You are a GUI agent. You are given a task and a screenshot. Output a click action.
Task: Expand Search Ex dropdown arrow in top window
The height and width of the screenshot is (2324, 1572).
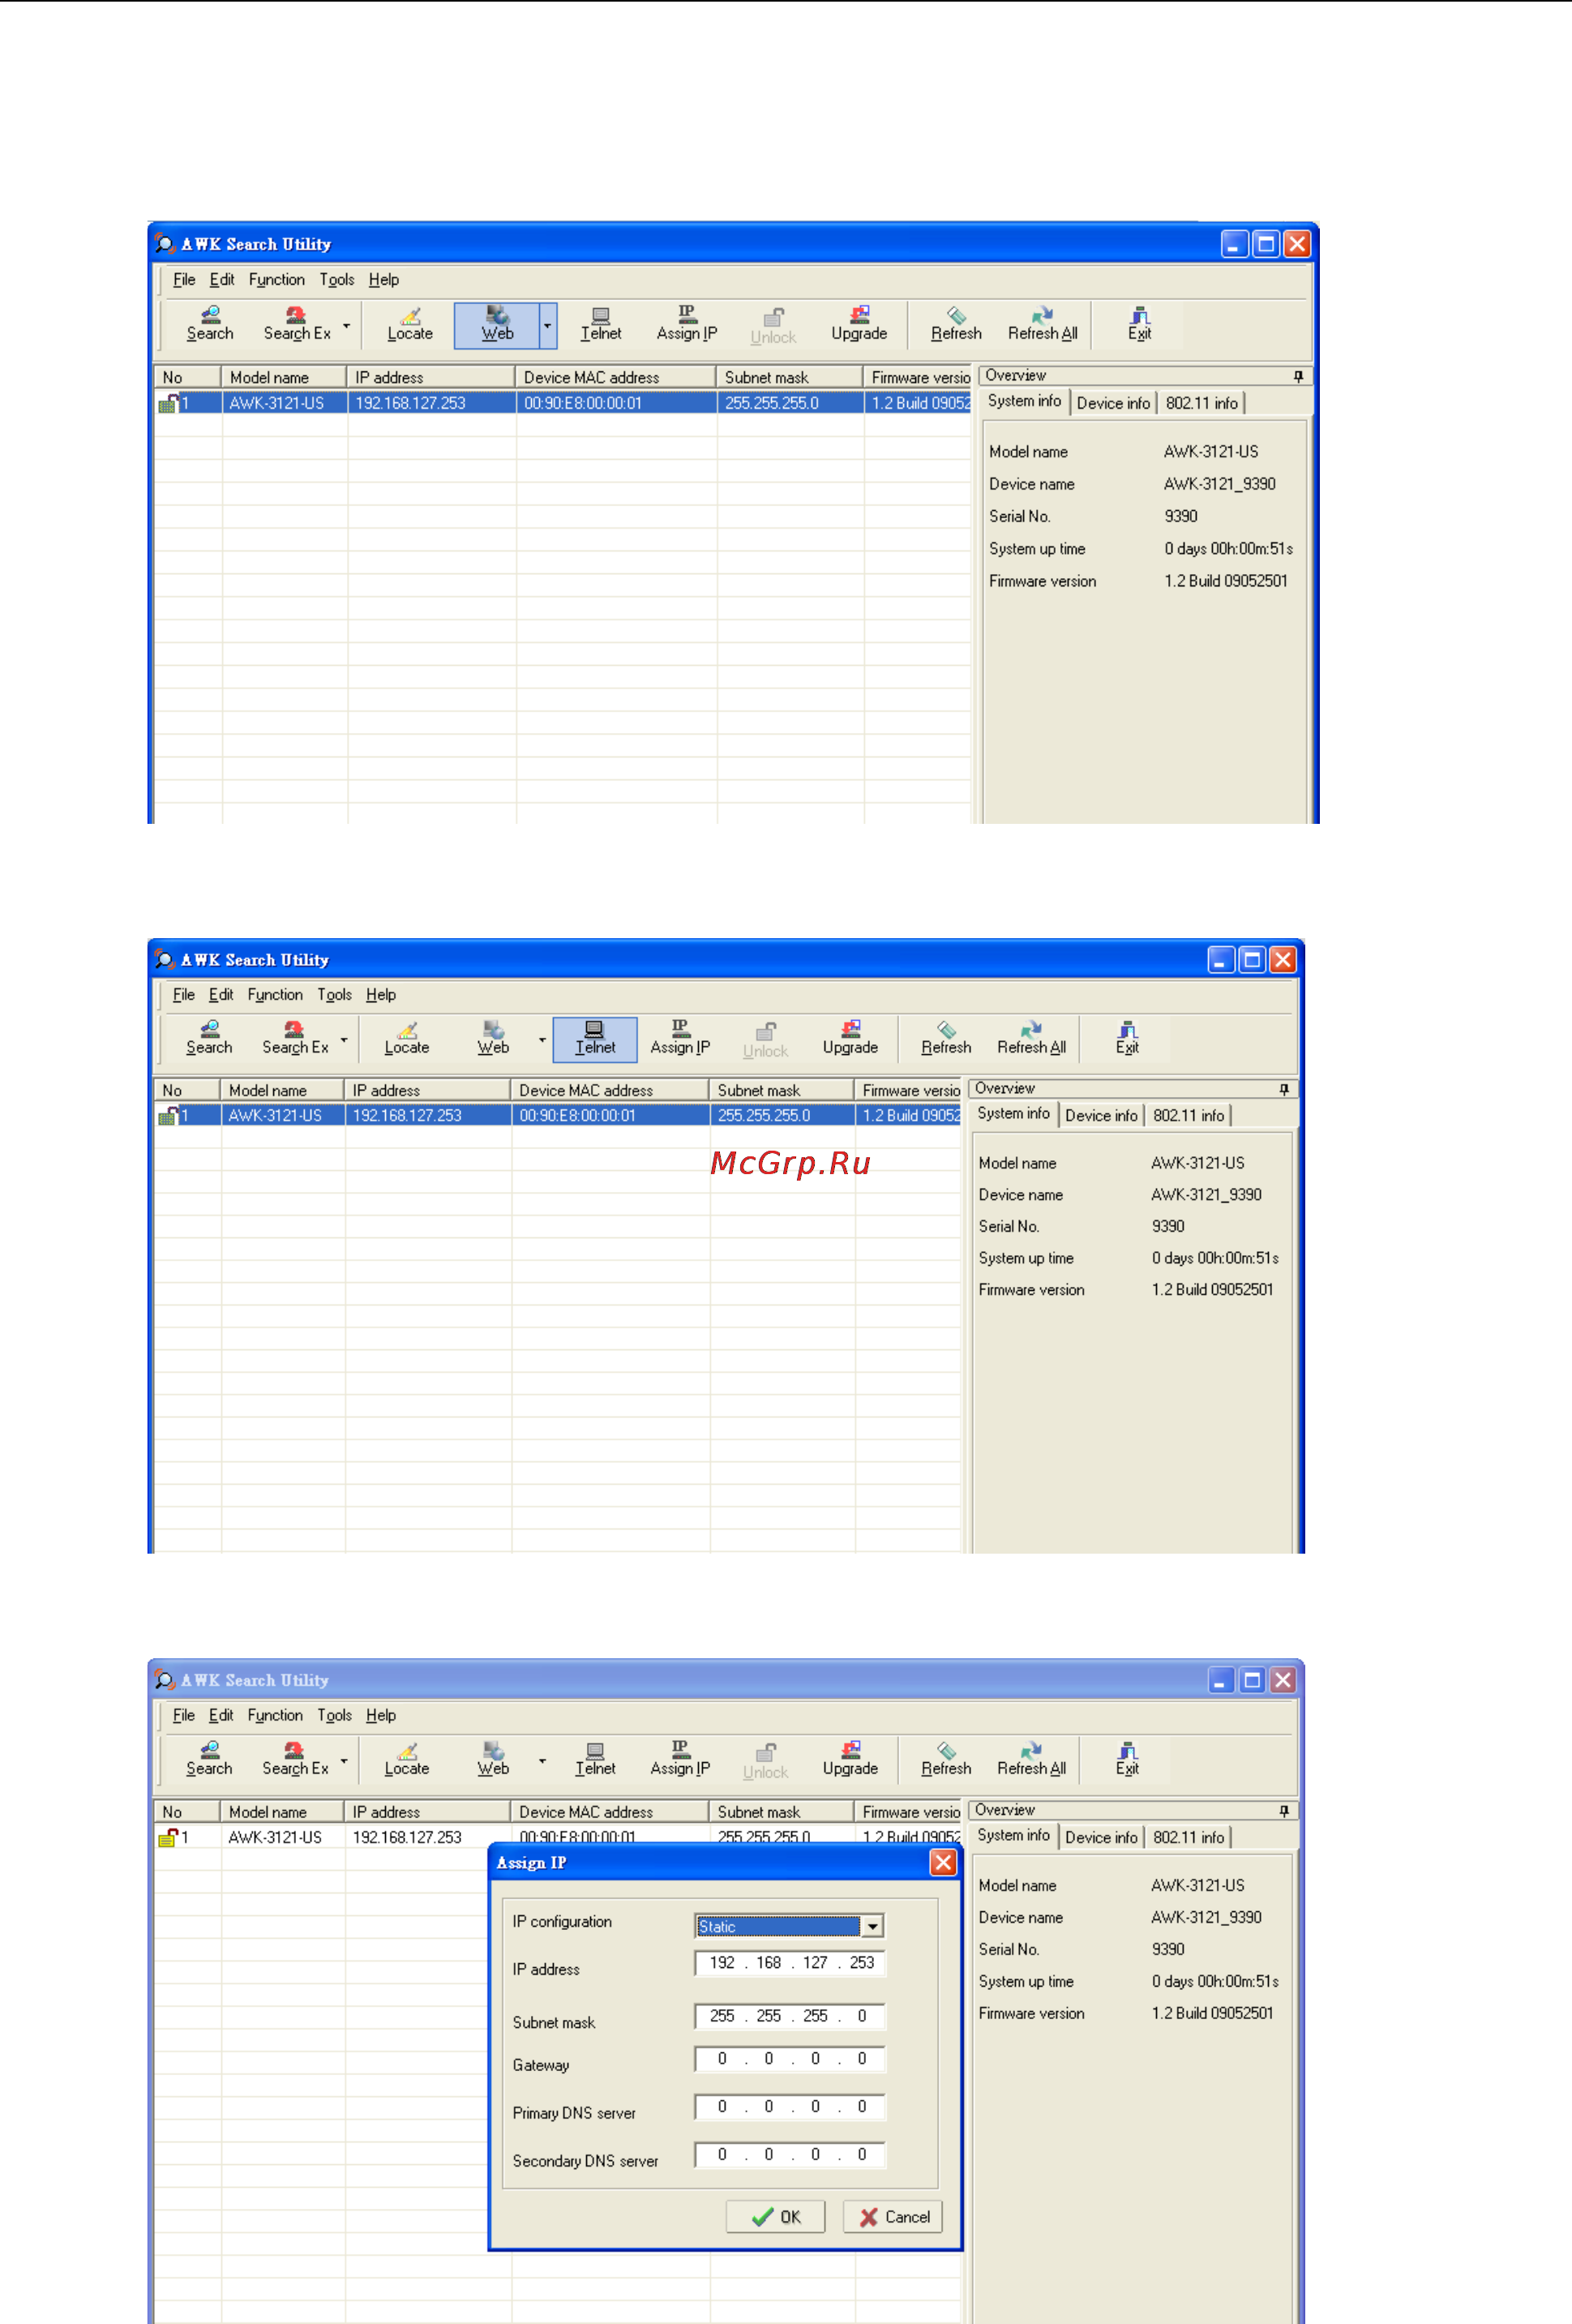click(x=346, y=325)
